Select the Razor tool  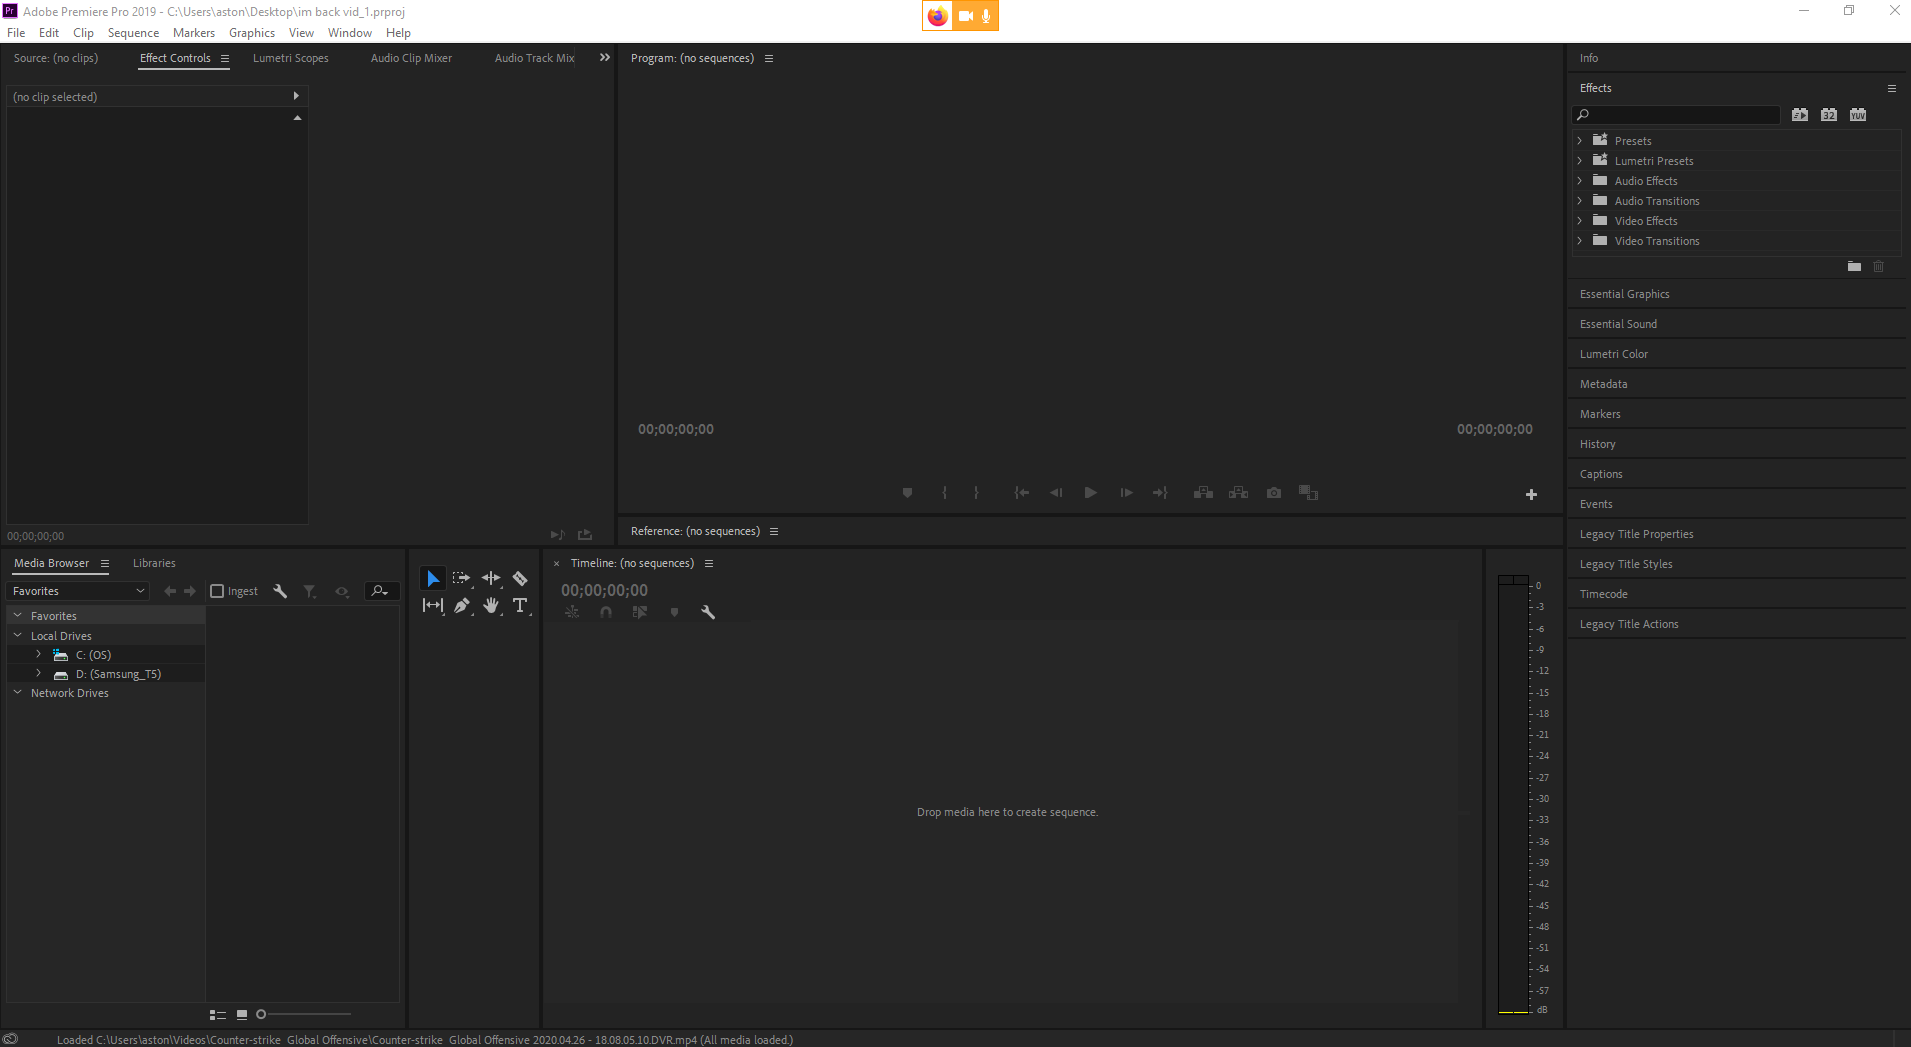520,577
